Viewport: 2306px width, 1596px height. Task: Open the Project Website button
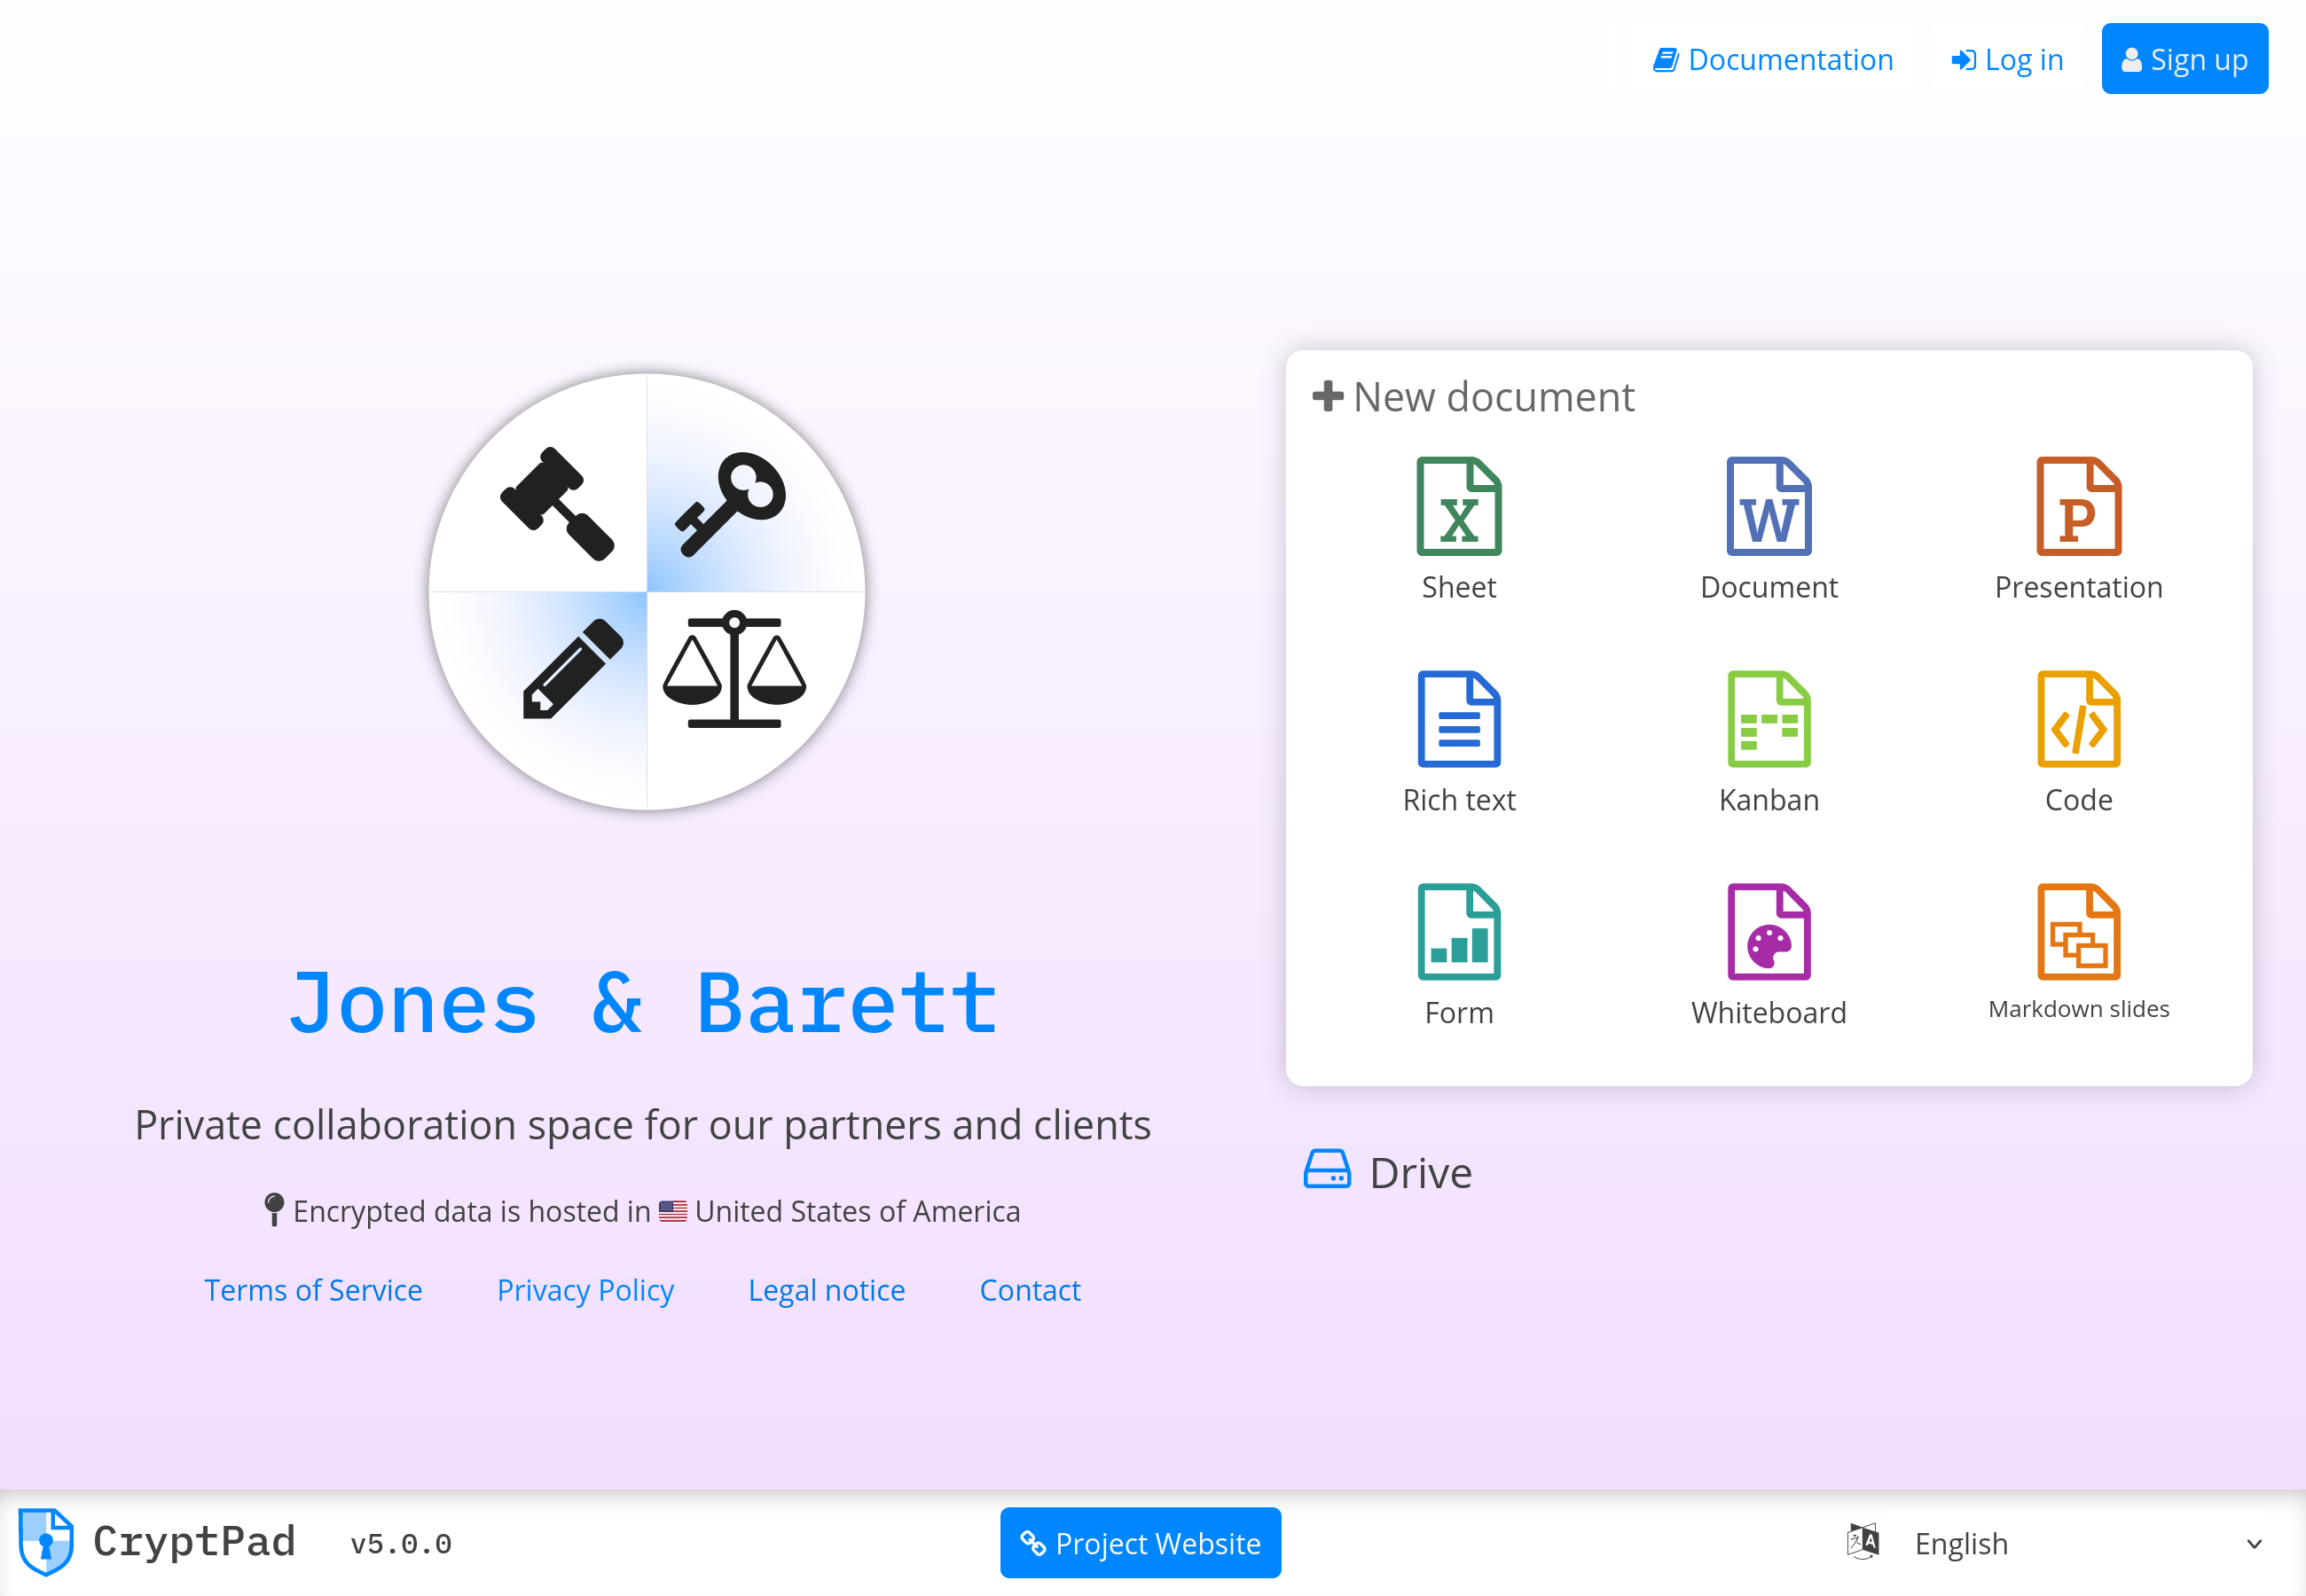[x=1140, y=1543]
